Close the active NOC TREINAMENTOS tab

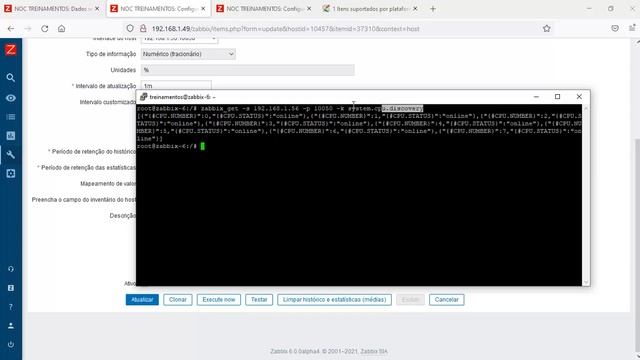tap(203, 9)
